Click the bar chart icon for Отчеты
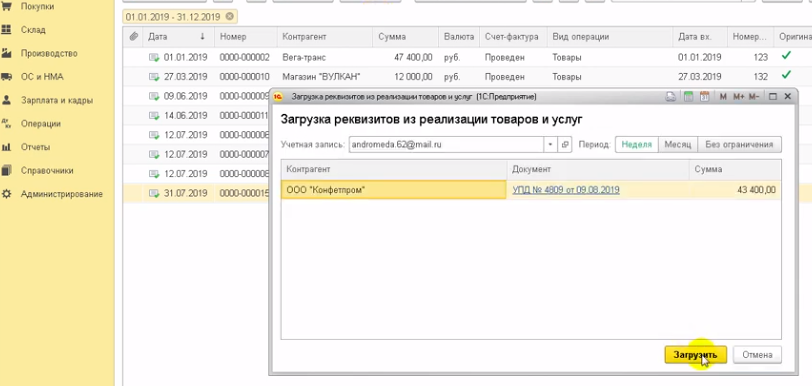This screenshot has height=386, width=812. [x=7, y=147]
